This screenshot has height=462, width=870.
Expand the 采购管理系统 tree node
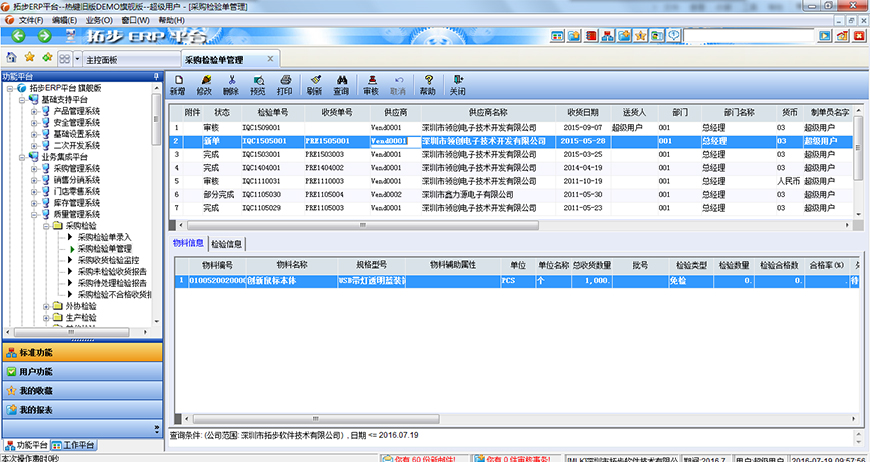[34, 168]
